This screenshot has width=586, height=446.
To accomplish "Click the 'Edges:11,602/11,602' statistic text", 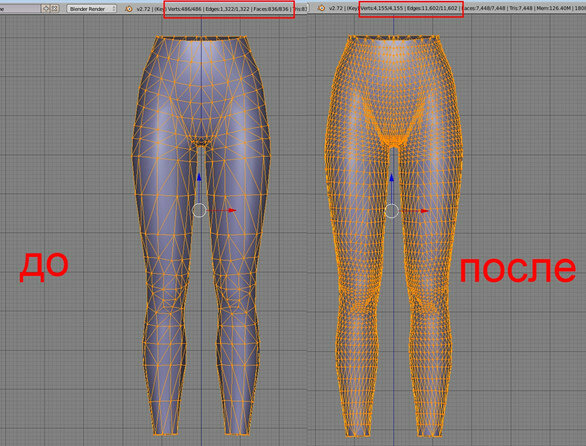I will 432,8.
